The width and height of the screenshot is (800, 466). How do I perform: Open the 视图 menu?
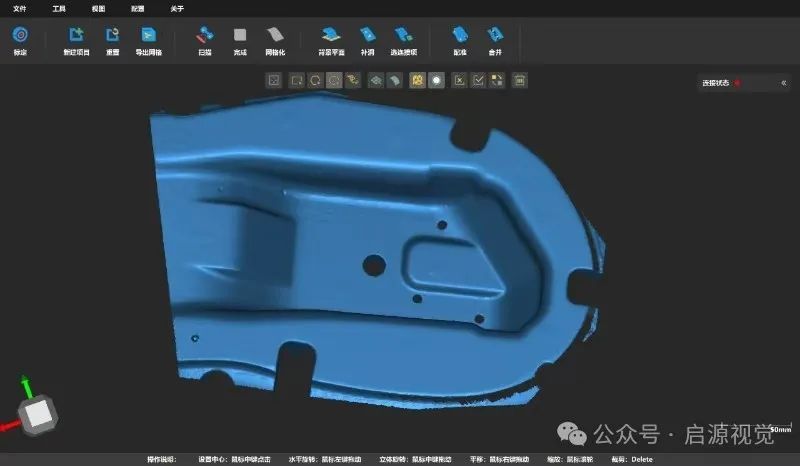pyautogui.click(x=98, y=8)
